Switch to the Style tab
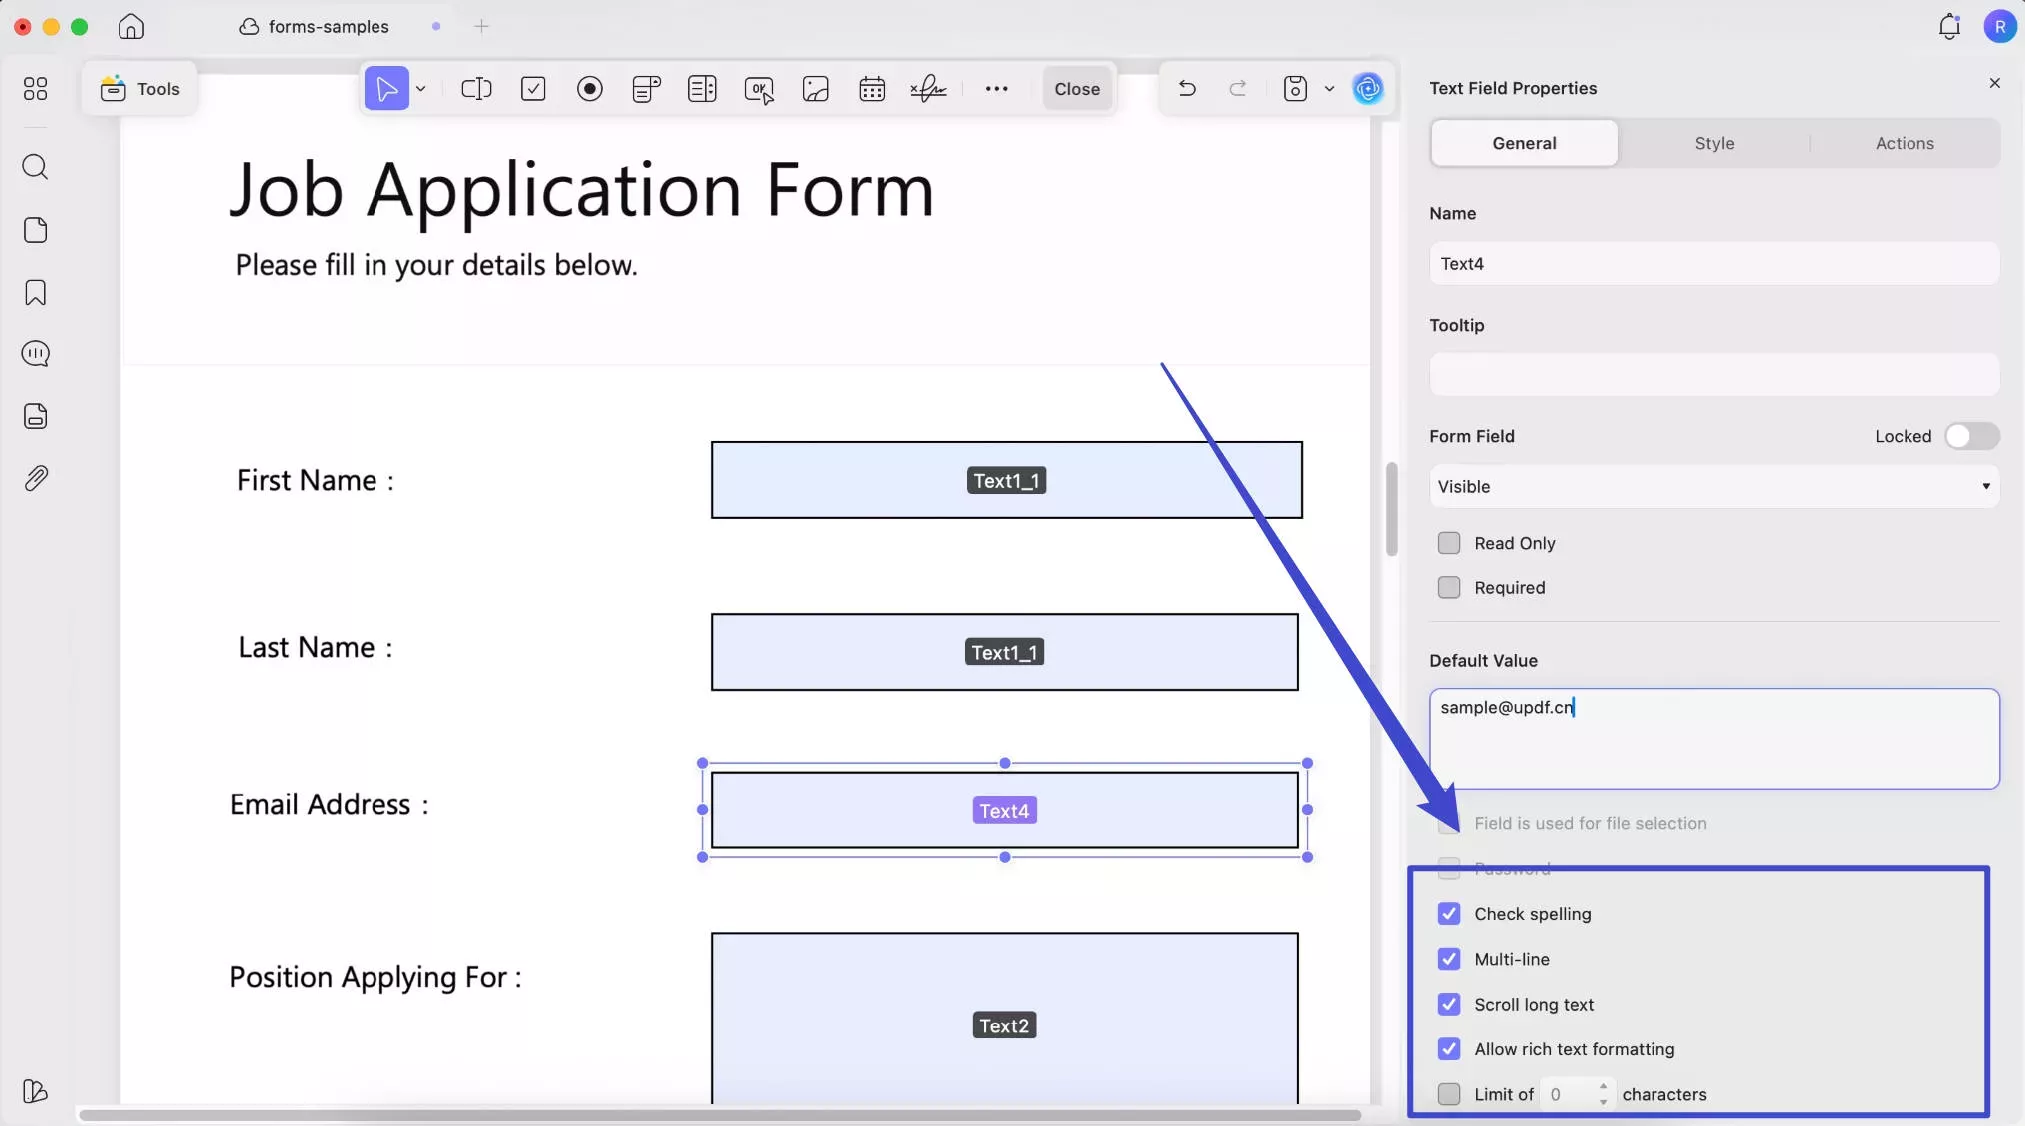Image resolution: width=2025 pixels, height=1126 pixels. click(x=1714, y=143)
